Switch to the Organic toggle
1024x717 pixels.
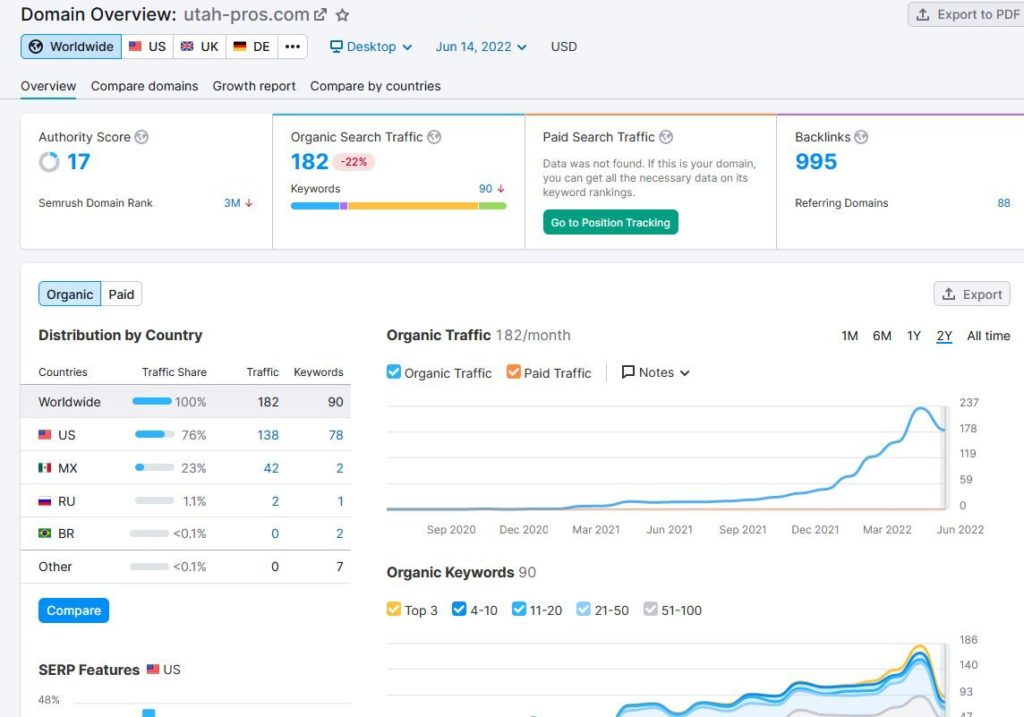(x=70, y=295)
